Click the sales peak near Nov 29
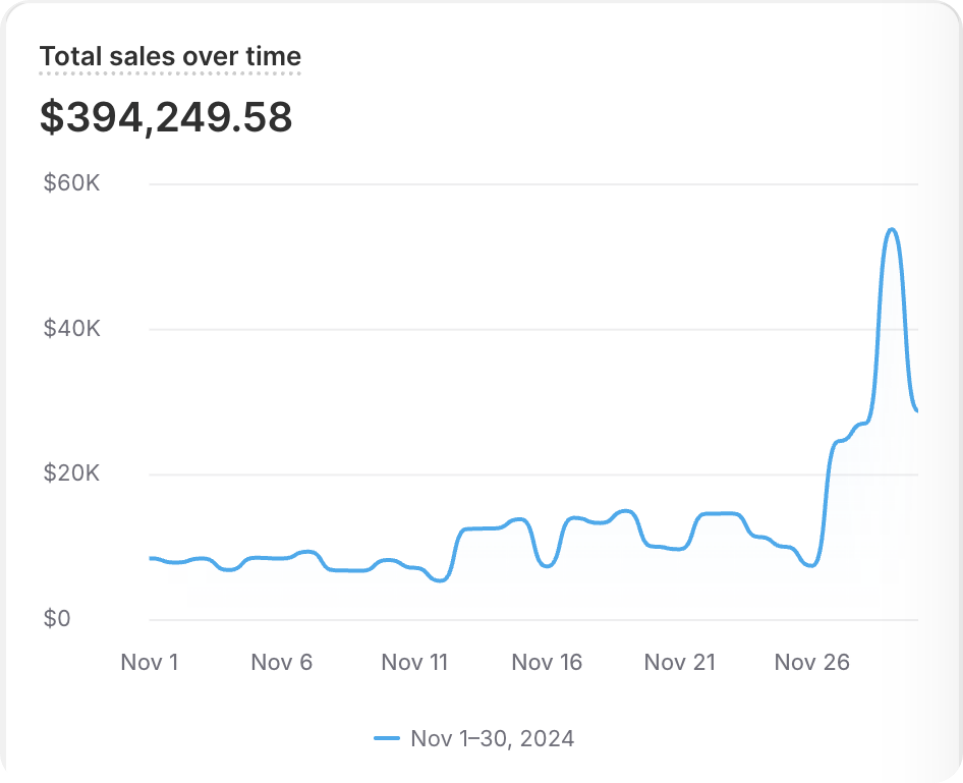963x783 pixels. point(891,230)
